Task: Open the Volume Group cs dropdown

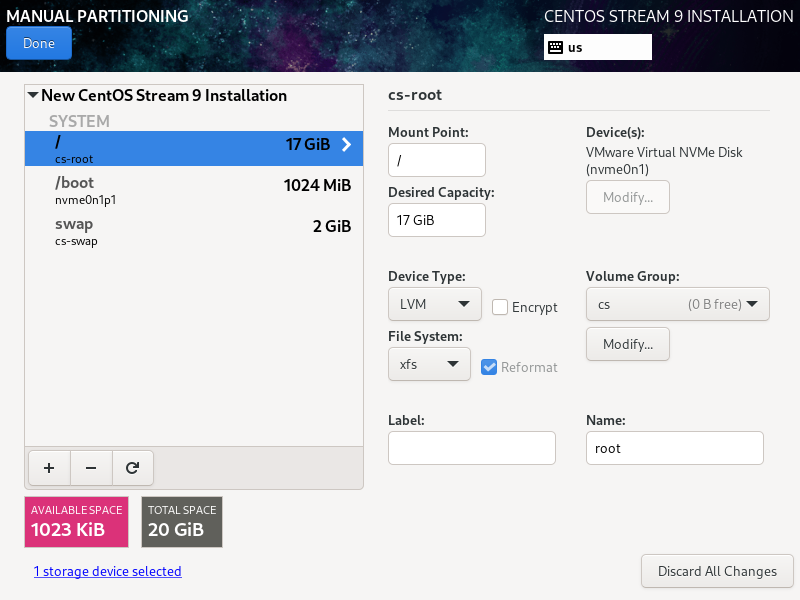Action: tap(678, 304)
